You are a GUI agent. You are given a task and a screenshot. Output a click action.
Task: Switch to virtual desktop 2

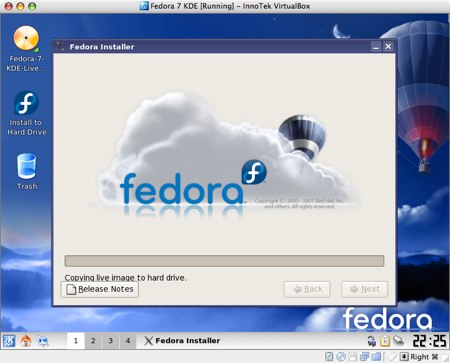(x=93, y=341)
